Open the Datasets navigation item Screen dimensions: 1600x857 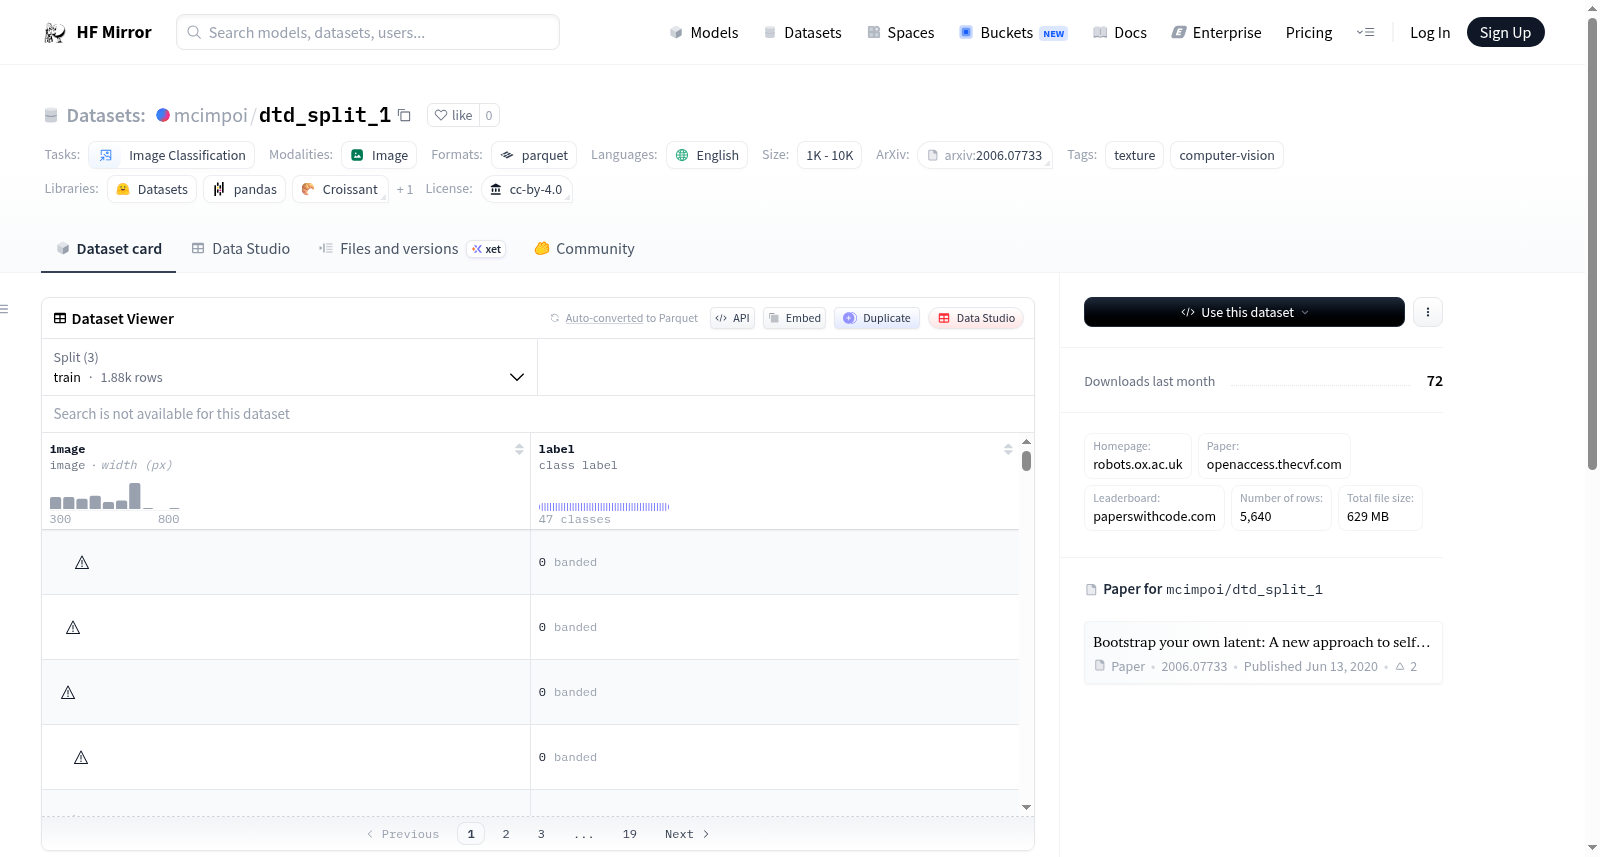pyautogui.click(x=803, y=33)
